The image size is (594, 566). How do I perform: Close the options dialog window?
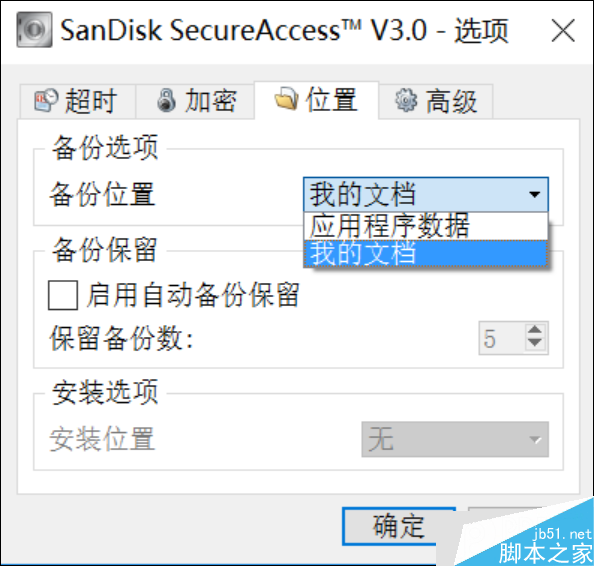coord(563,31)
